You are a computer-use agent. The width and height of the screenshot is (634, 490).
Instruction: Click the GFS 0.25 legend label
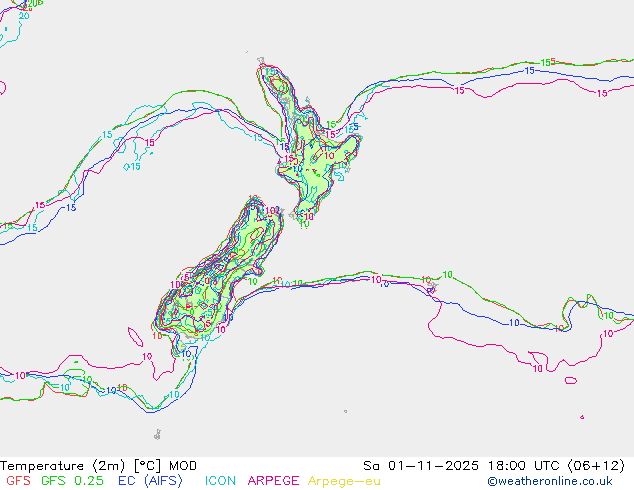point(72,481)
